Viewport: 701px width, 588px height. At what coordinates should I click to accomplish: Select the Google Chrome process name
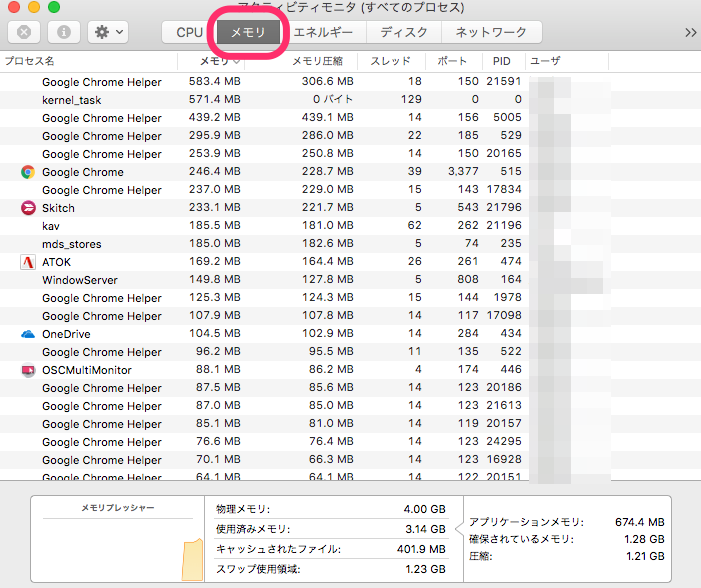coord(83,172)
